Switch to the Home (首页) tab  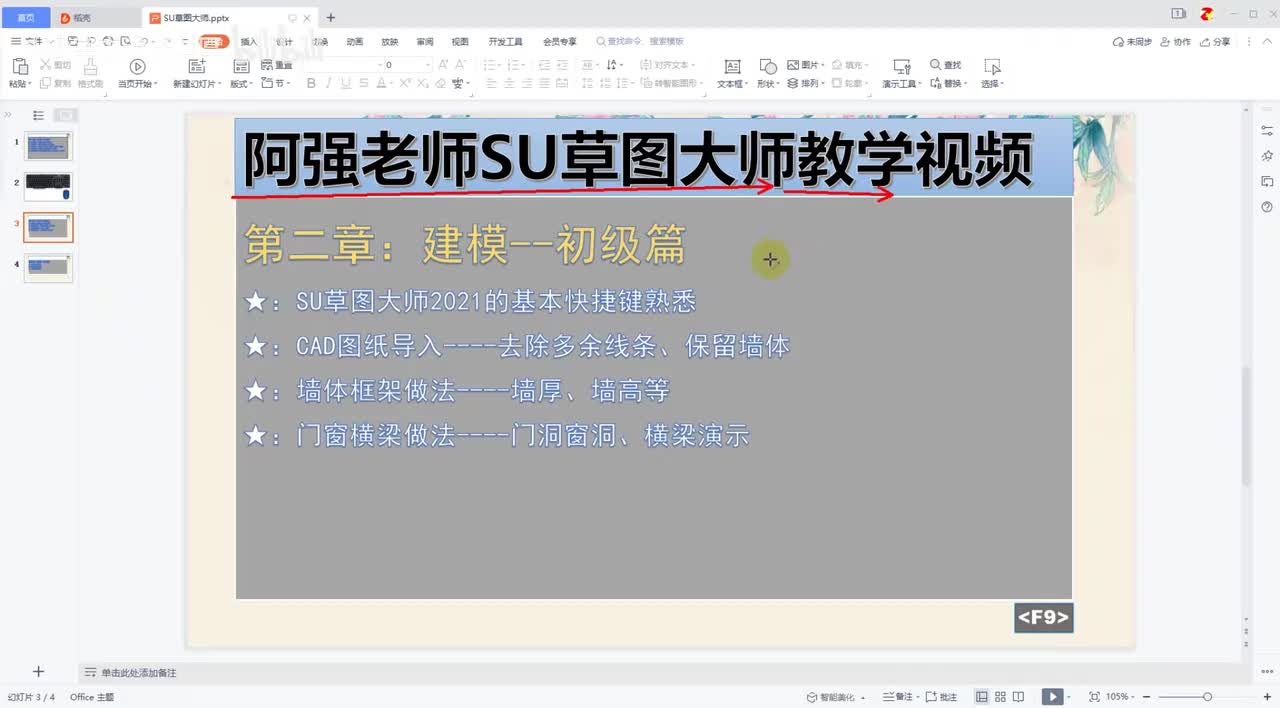tap(25, 17)
